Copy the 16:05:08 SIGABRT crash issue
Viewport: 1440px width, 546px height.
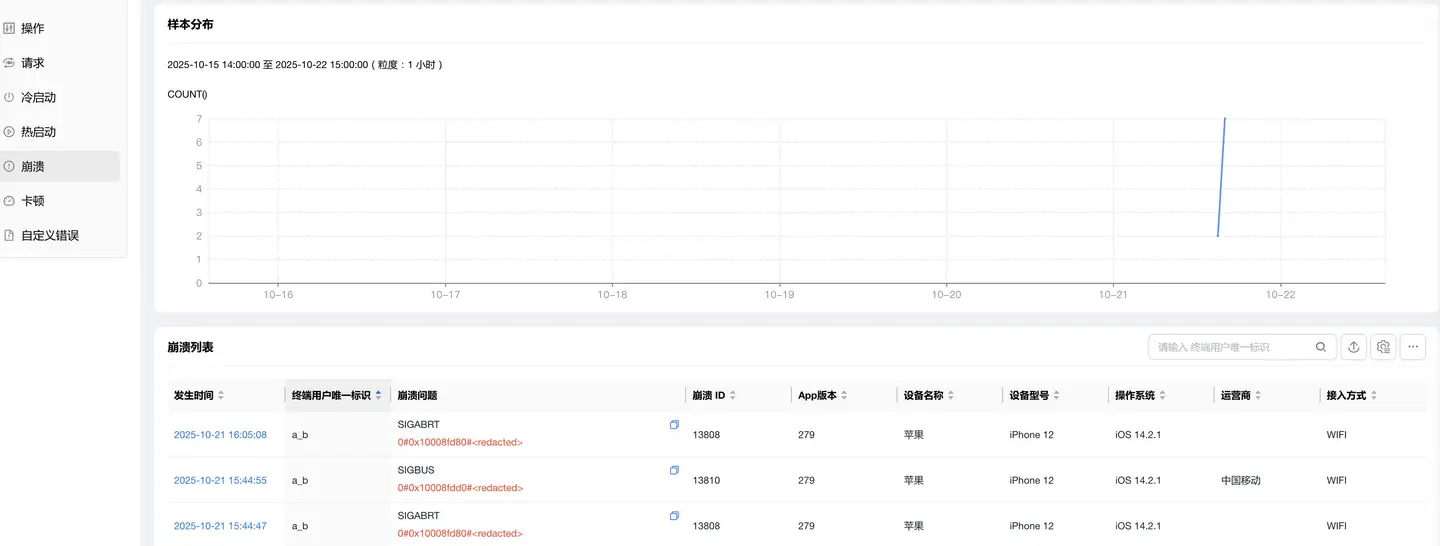tap(674, 425)
